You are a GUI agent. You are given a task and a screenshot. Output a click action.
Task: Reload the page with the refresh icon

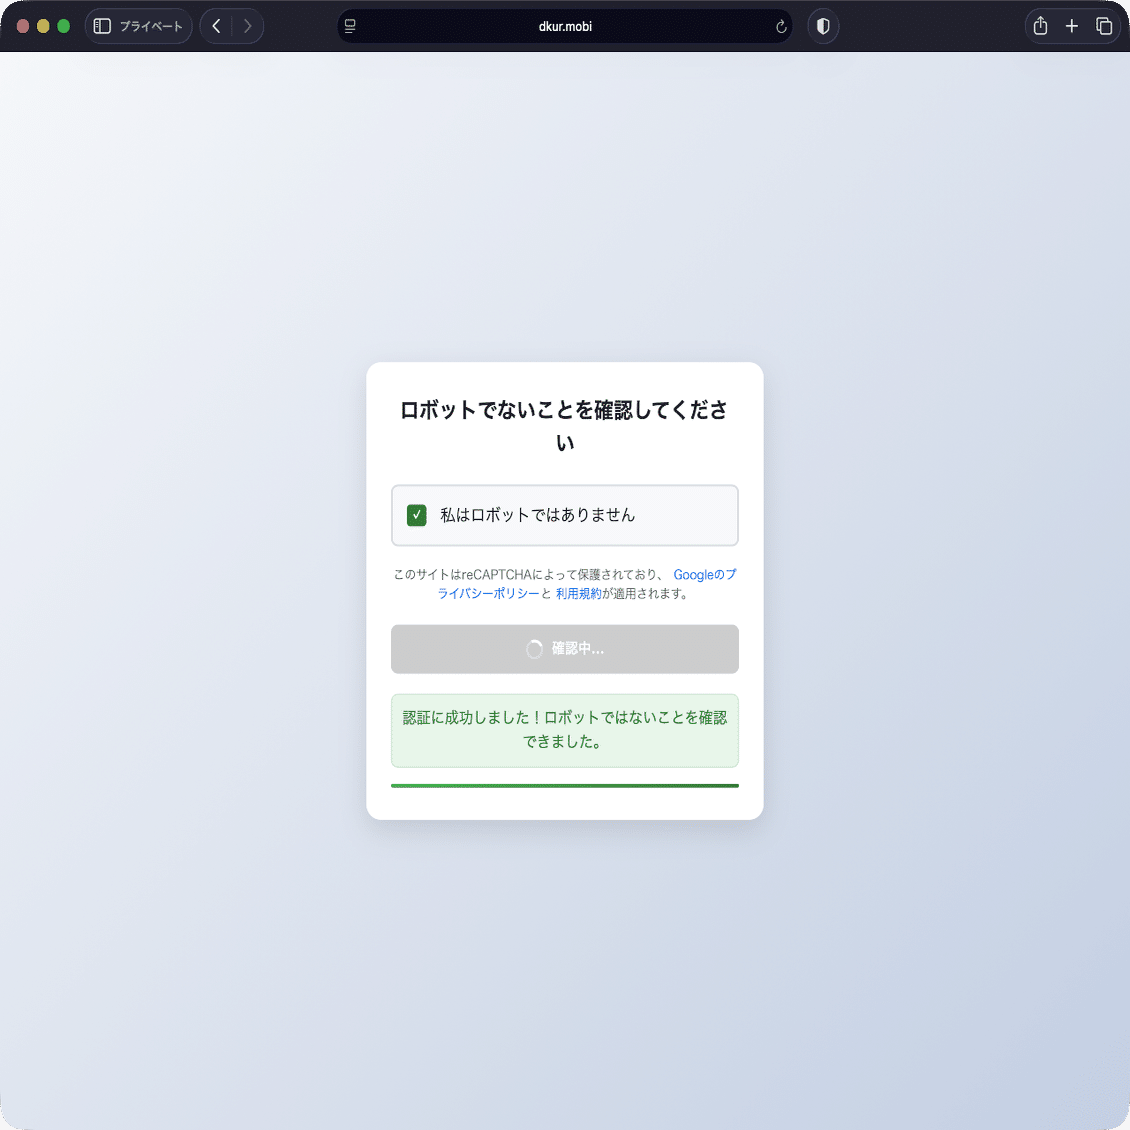coord(780,27)
